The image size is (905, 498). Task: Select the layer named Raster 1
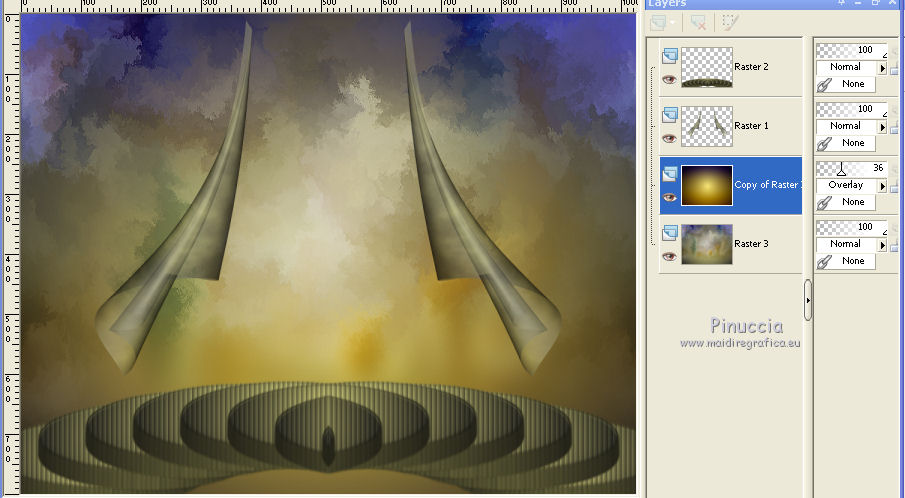[x=751, y=126]
